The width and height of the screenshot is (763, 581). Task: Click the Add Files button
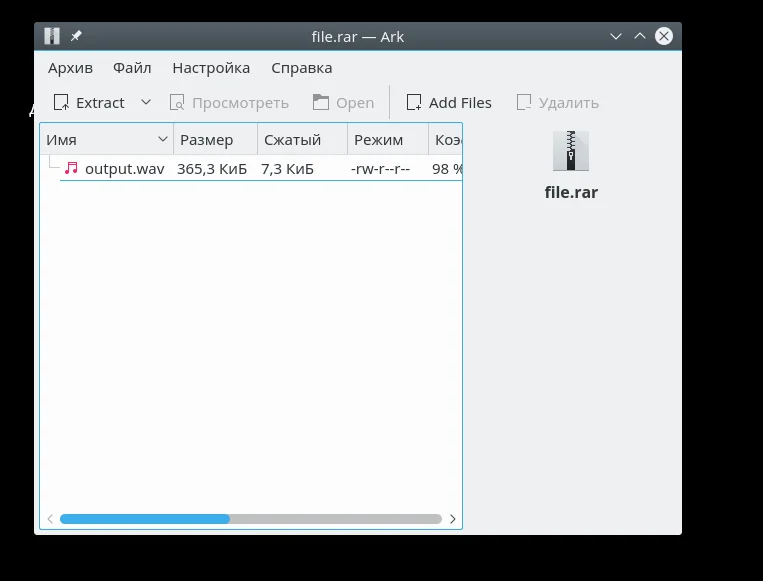click(x=449, y=103)
